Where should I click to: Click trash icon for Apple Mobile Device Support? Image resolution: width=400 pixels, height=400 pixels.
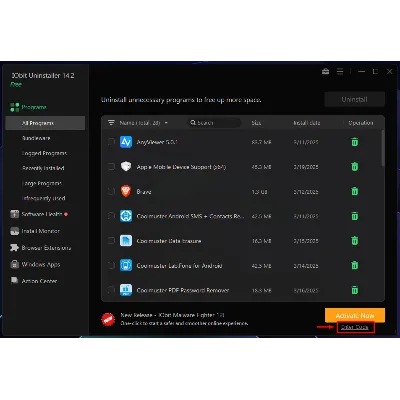click(x=355, y=166)
